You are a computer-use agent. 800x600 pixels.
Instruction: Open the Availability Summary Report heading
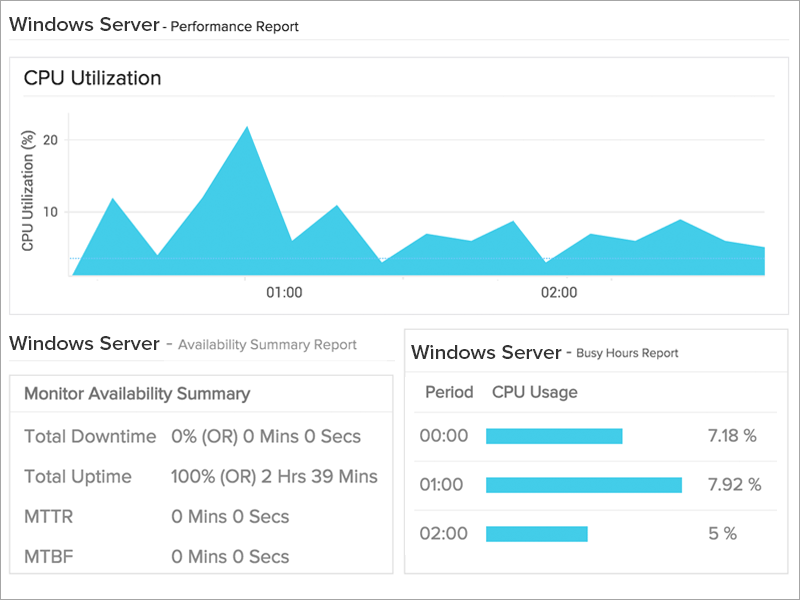tap(183, 344)
